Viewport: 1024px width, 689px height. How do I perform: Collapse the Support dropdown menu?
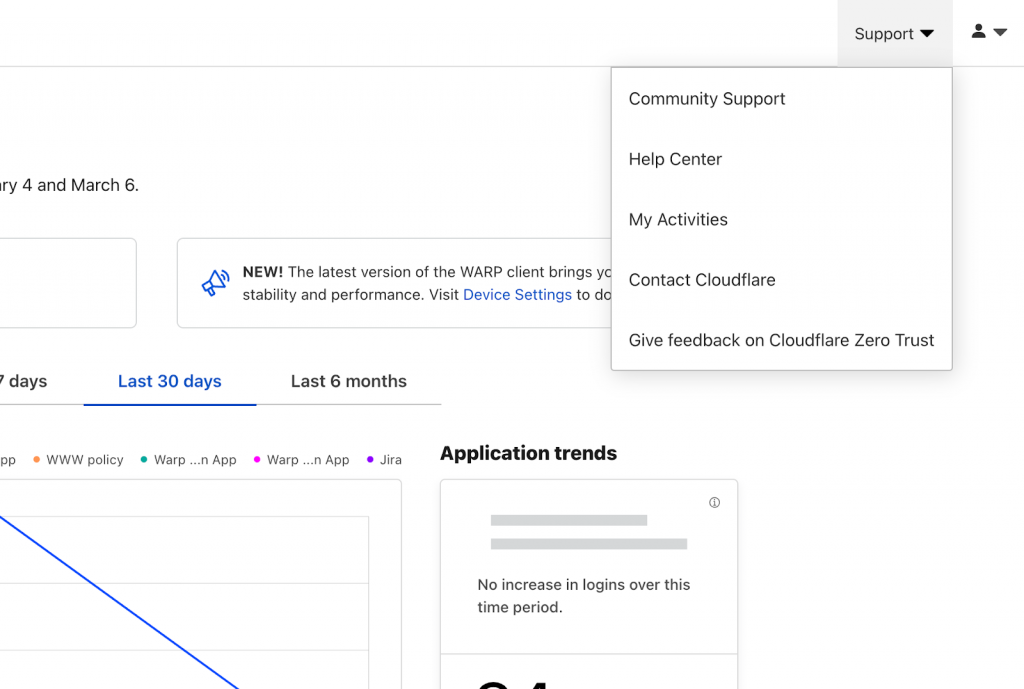click(895, 33)
